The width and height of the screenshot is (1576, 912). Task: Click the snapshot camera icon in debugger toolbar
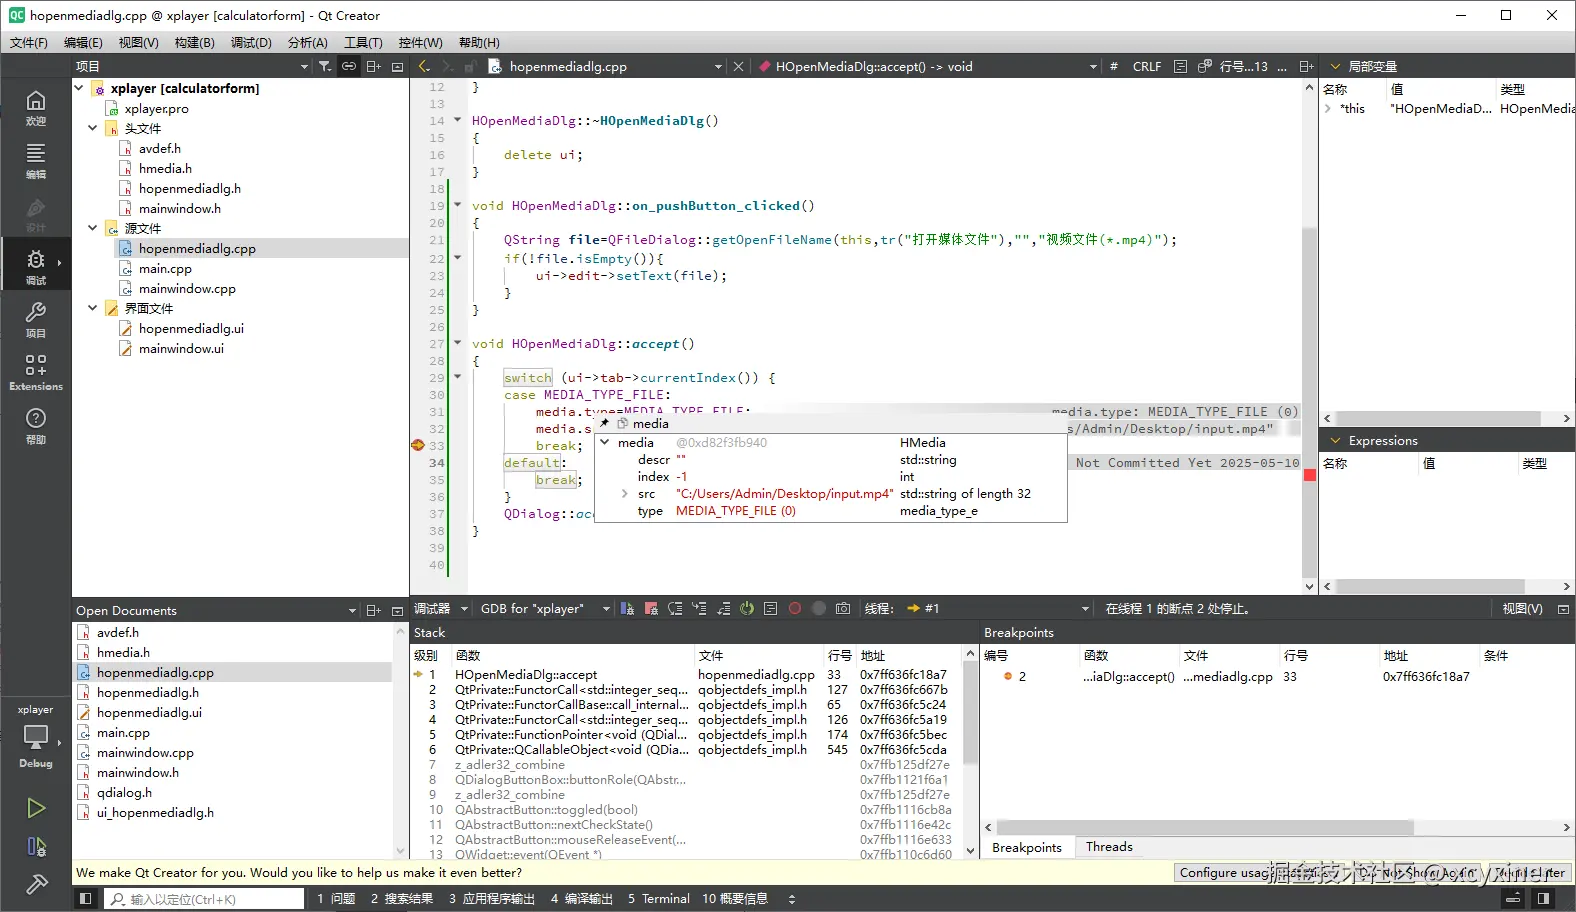click(x=843, y=609)
